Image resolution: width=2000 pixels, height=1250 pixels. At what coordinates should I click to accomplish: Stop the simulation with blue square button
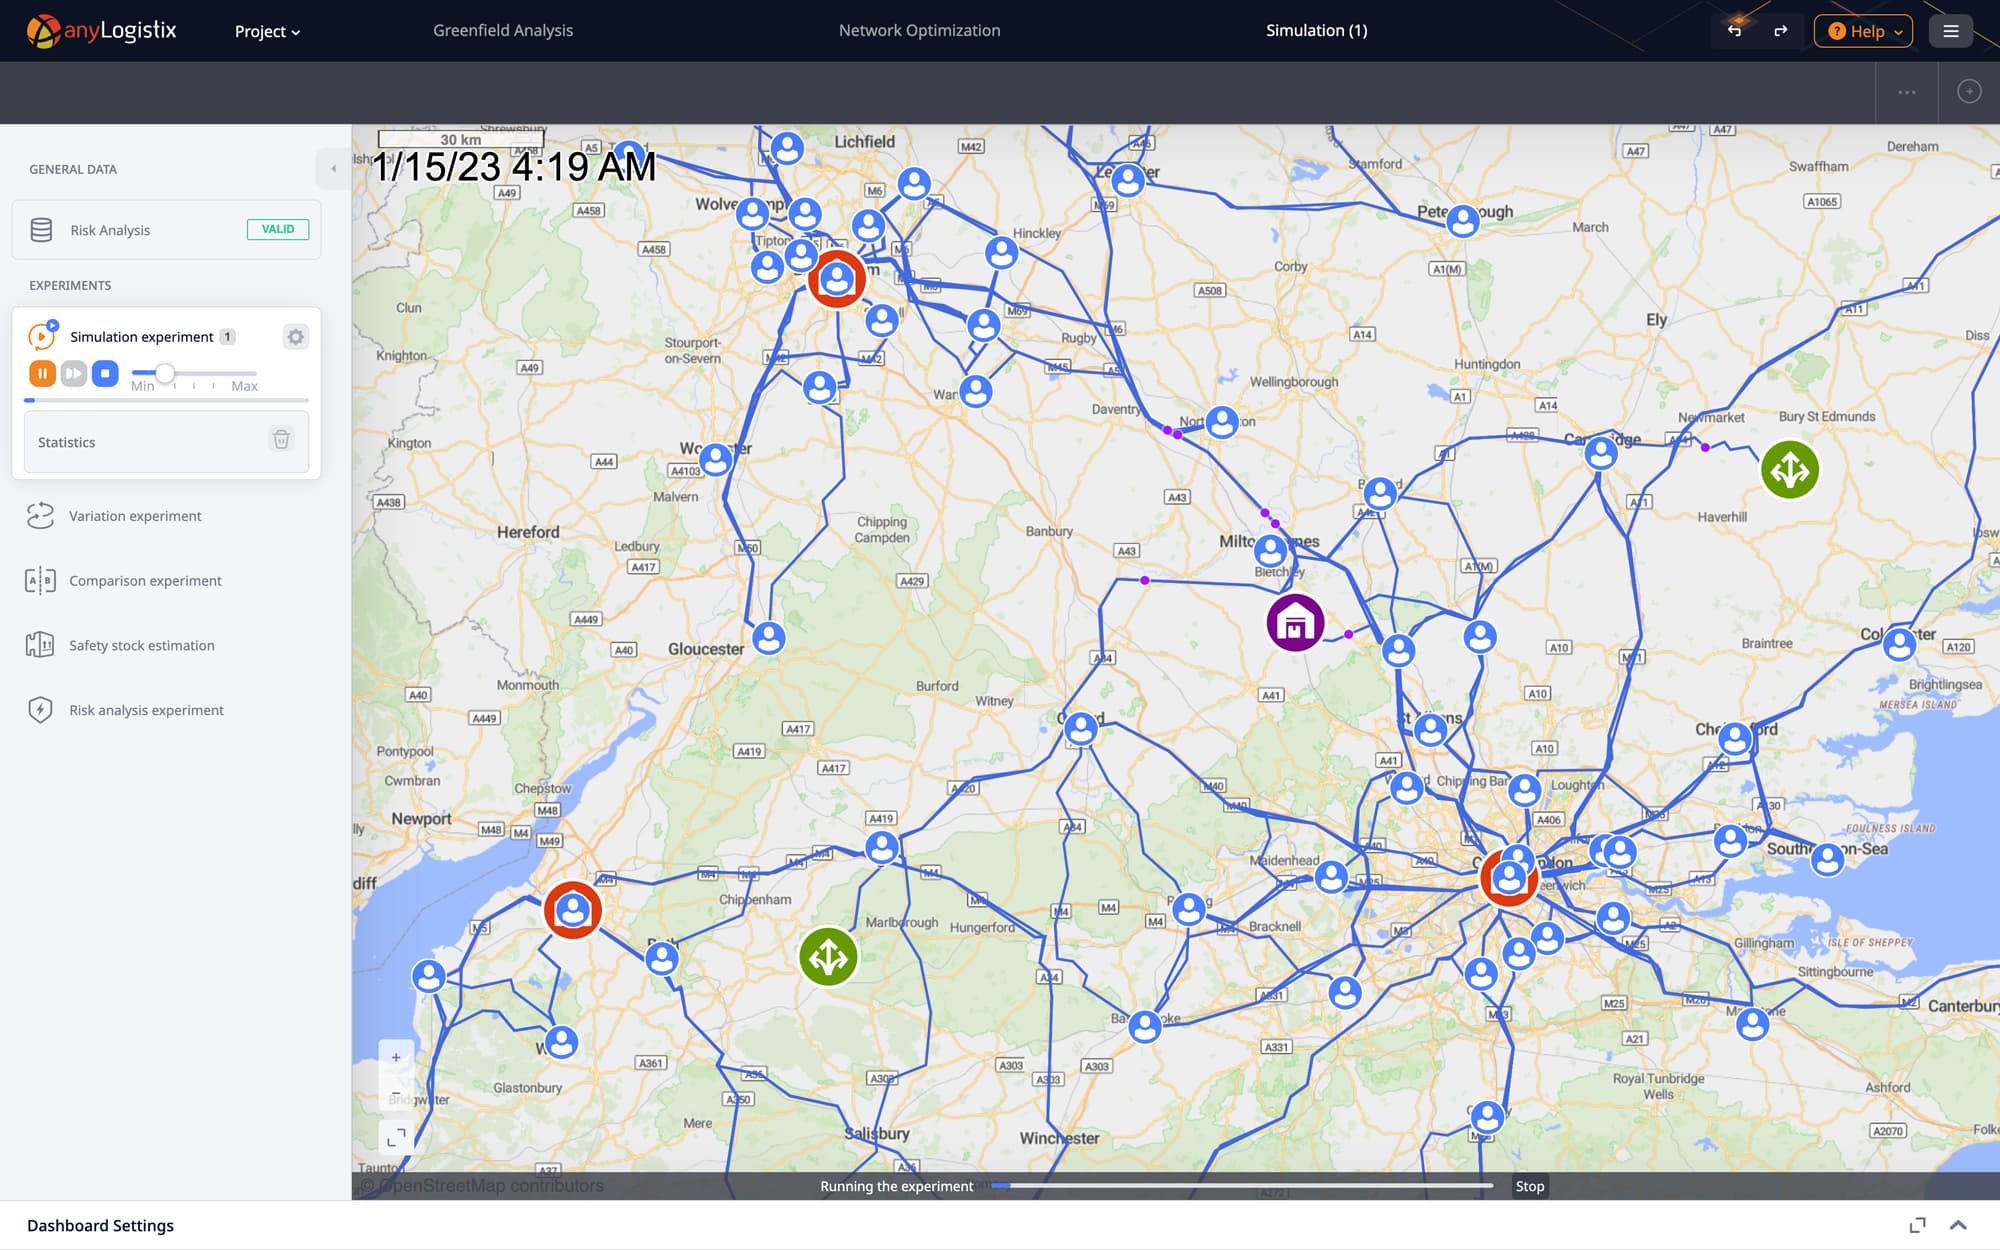[x=105, y=373]
